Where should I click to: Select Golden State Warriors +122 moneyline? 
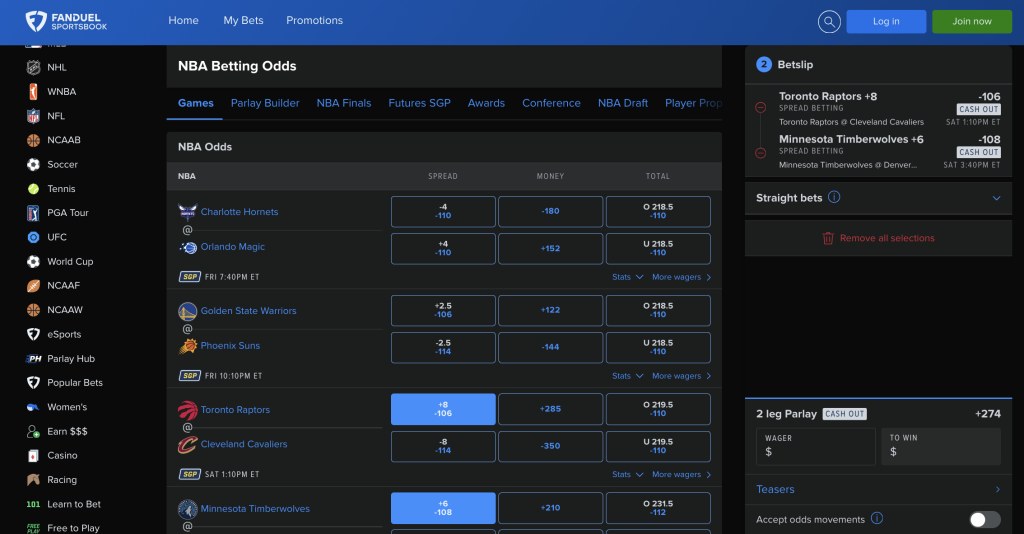[550, 310]
